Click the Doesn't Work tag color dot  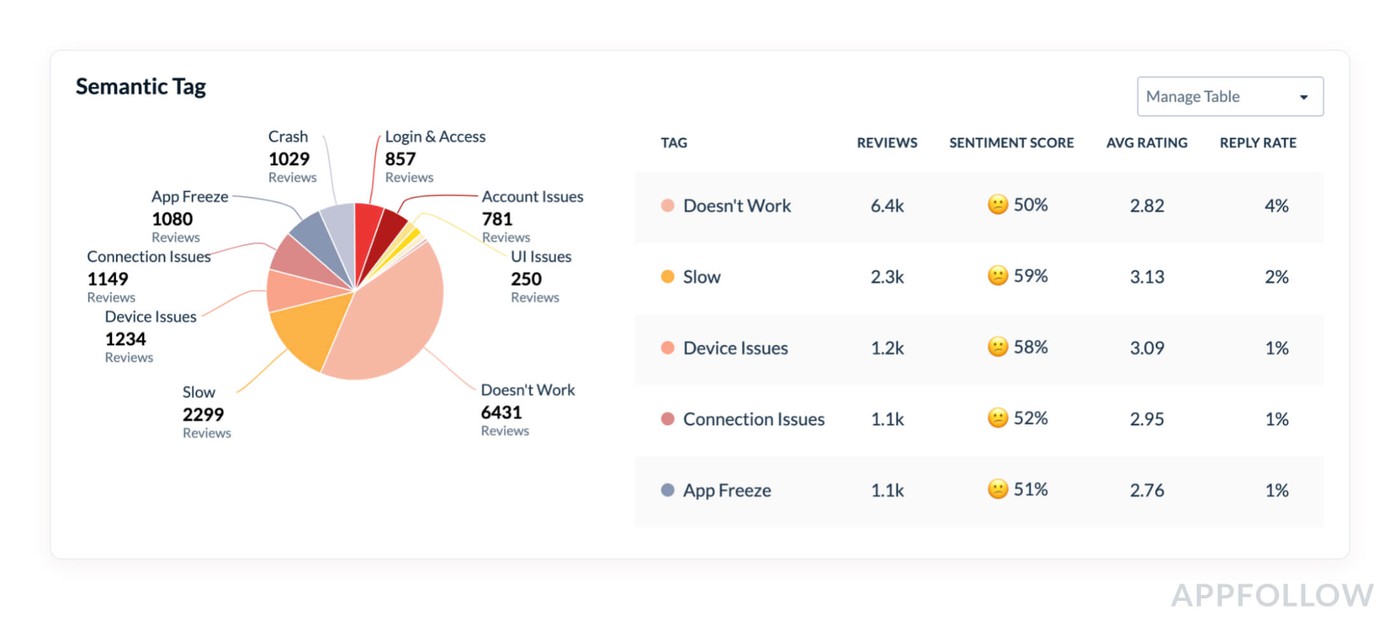pyautogui.click(x=668, y=206)
